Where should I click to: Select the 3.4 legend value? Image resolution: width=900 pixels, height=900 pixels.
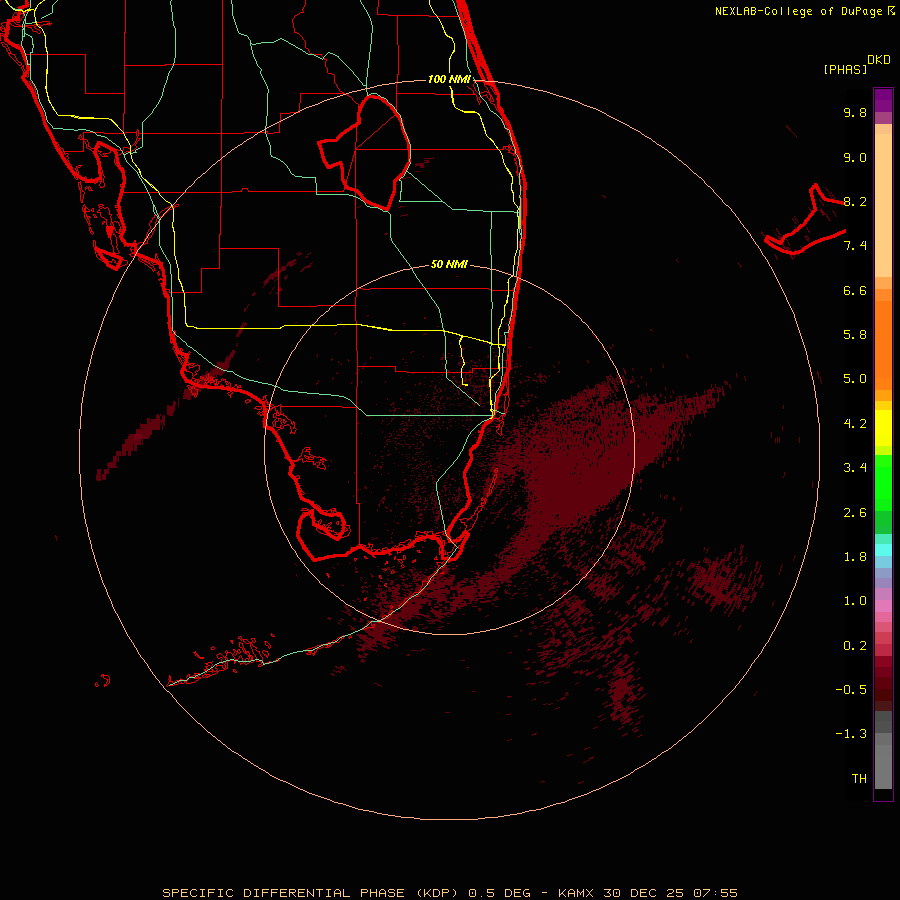coord(855,468)
